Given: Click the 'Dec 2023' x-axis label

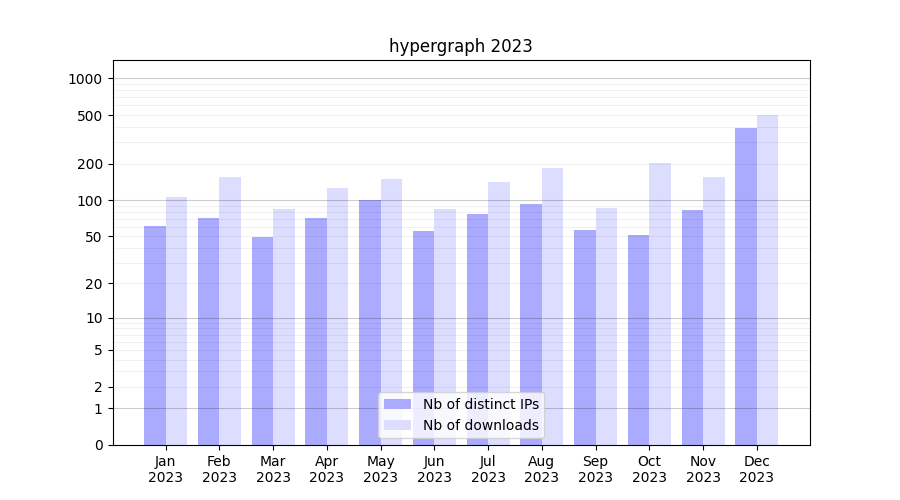Looking at the screenshot, I should pos(757,469).
